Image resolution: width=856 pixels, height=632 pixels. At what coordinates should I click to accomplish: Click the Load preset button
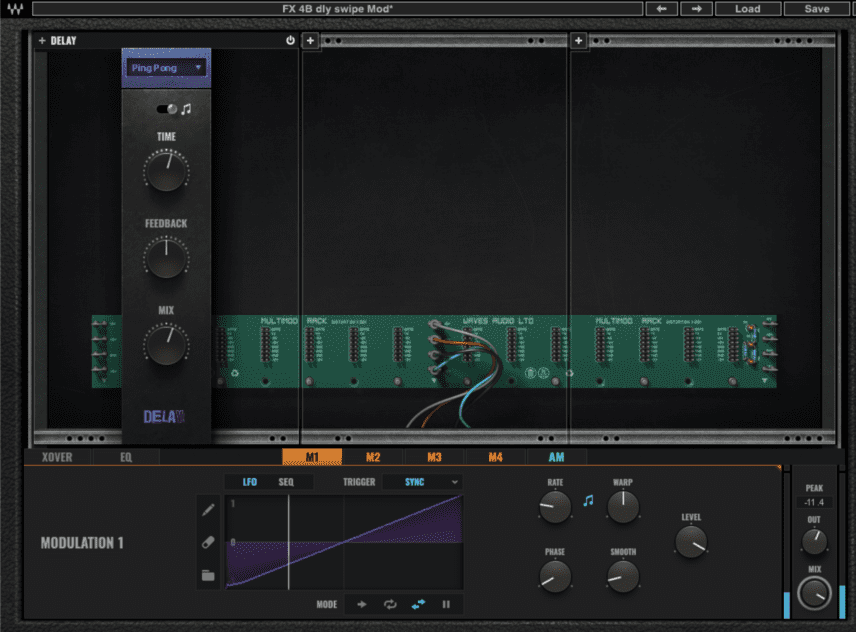747,9
